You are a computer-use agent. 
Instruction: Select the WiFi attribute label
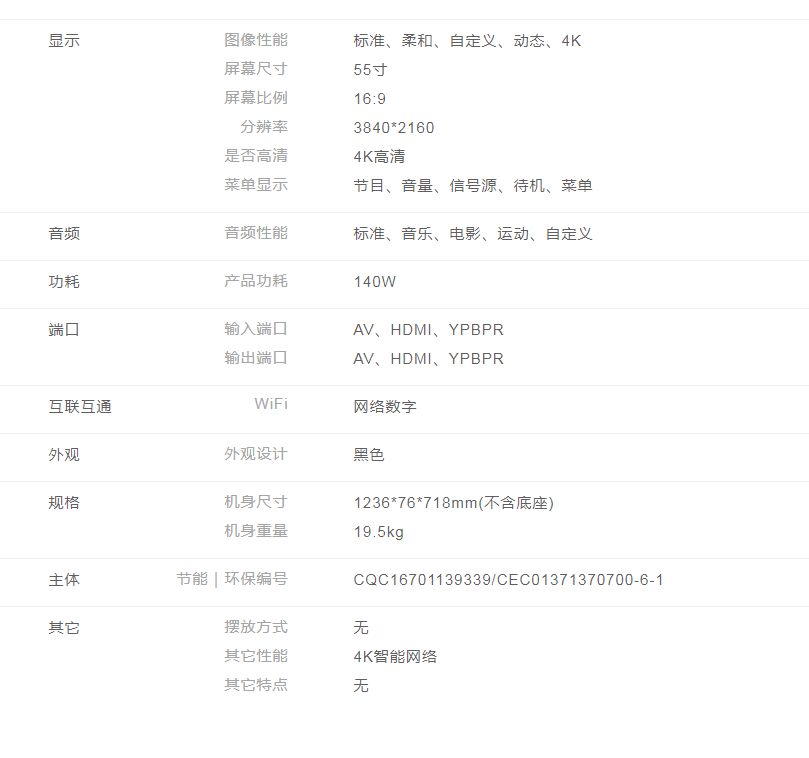[x=270, y=404]
